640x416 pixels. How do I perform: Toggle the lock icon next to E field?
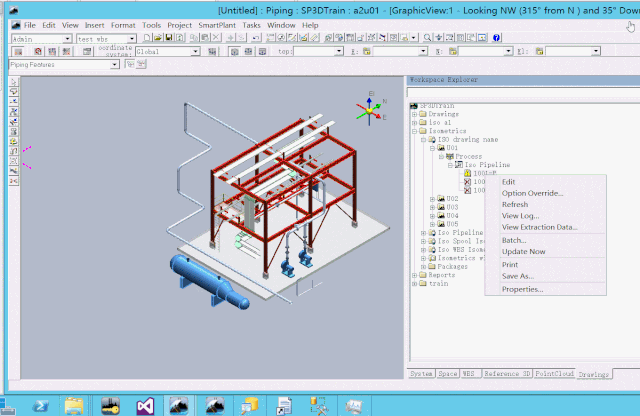pyautogui.click(x=367, y=51)
